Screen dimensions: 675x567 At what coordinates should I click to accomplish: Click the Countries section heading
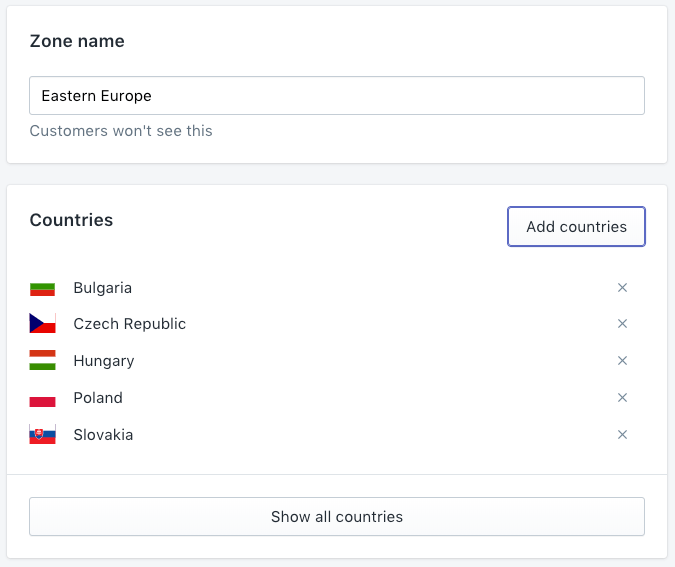(71, 220)
